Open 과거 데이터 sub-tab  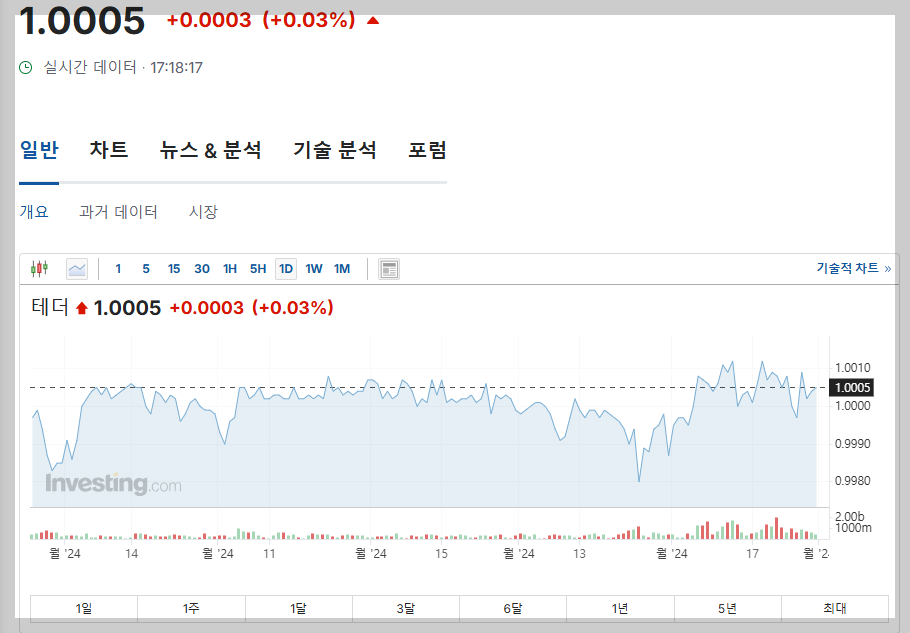click(x=118, y=212)
